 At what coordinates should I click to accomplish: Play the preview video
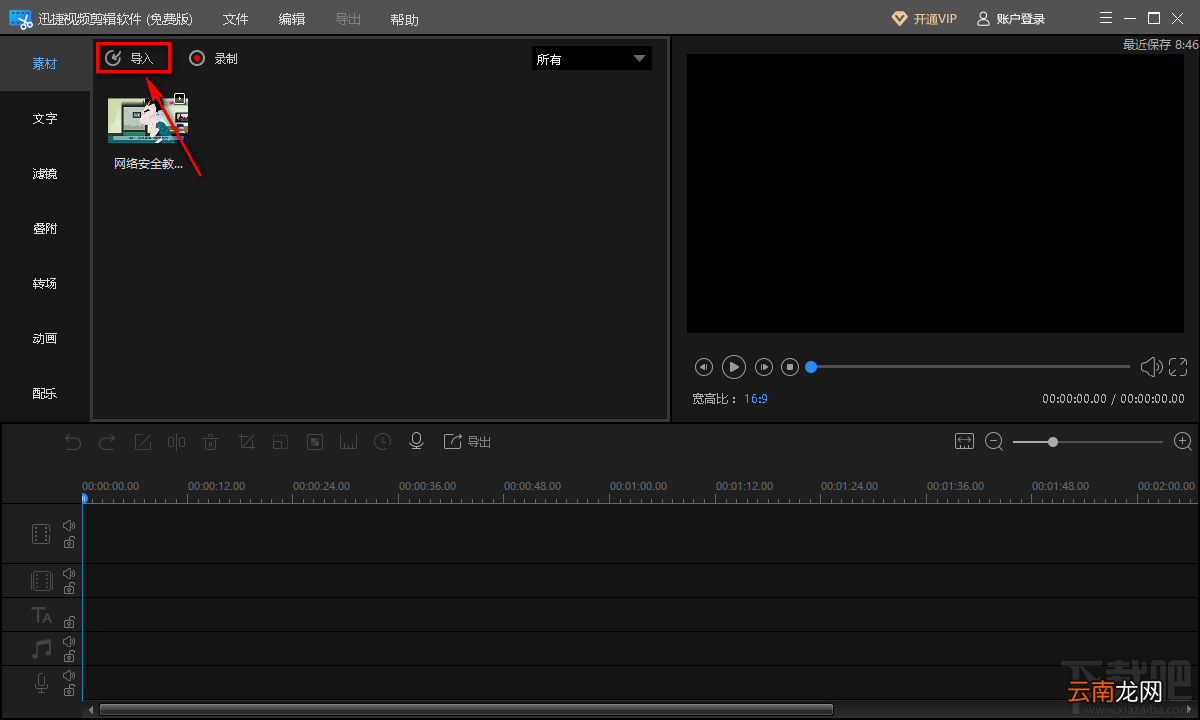coord(734,367)
